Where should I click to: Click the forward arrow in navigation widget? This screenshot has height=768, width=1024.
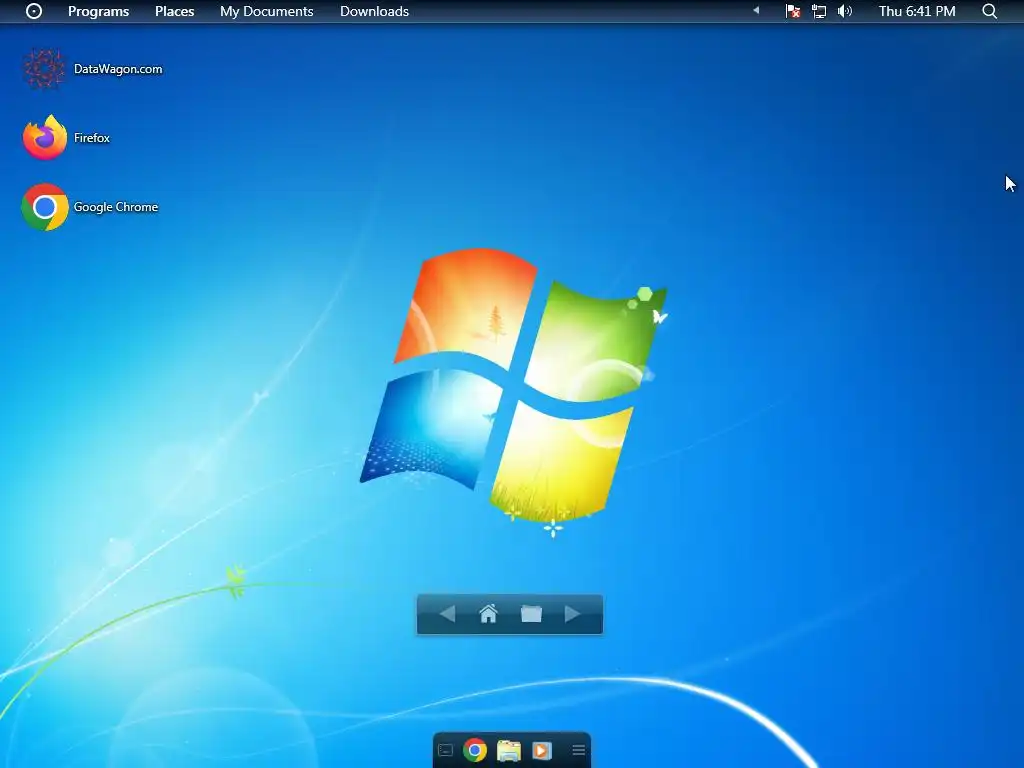[x=572, y=614]
